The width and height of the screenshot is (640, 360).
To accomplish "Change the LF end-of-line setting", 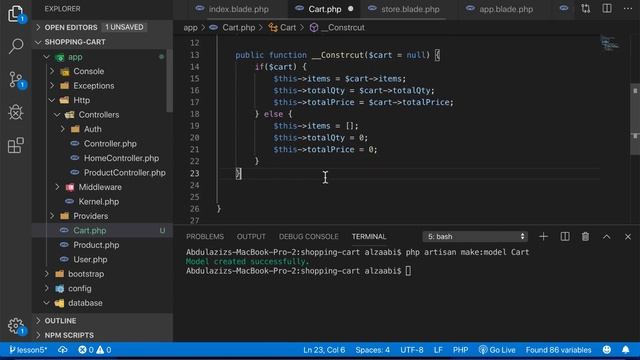I will pyautogui.click(x=438, y=350).
